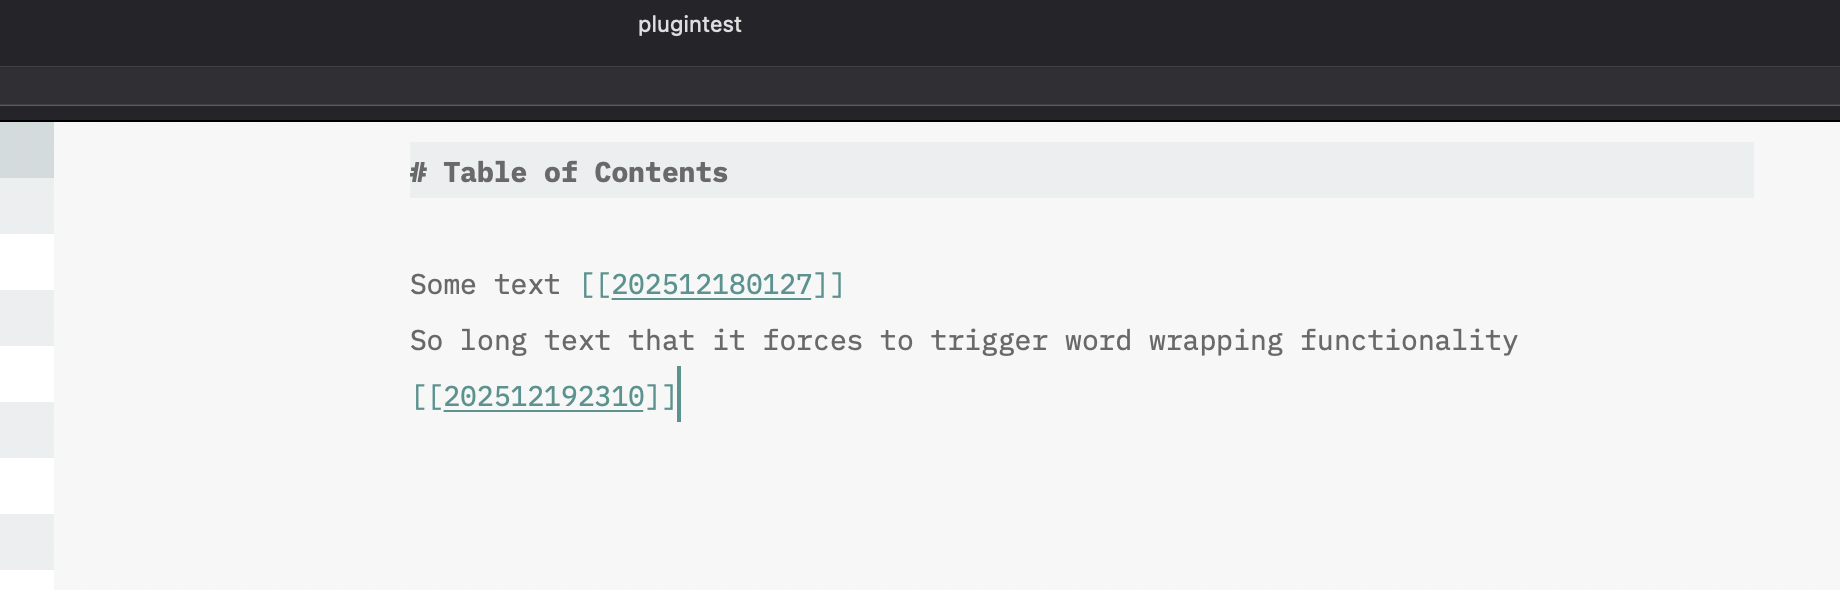Place cursor on the word "wrapping"
1840x590 pixels.
[1215, 341]
